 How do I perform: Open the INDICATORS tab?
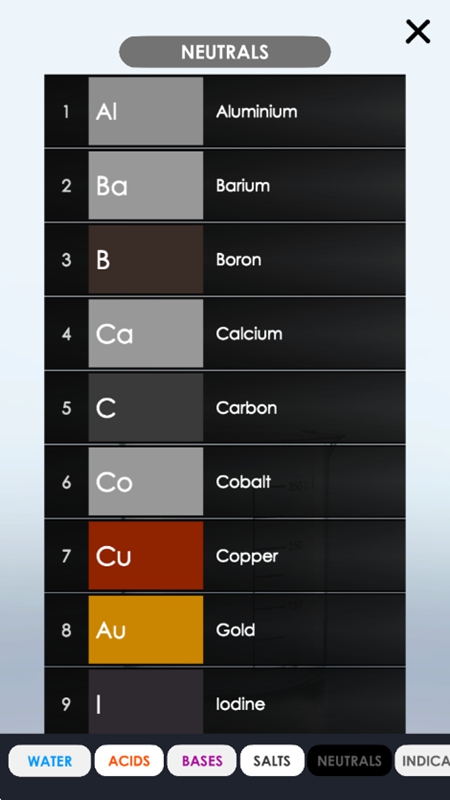point(422,761)
